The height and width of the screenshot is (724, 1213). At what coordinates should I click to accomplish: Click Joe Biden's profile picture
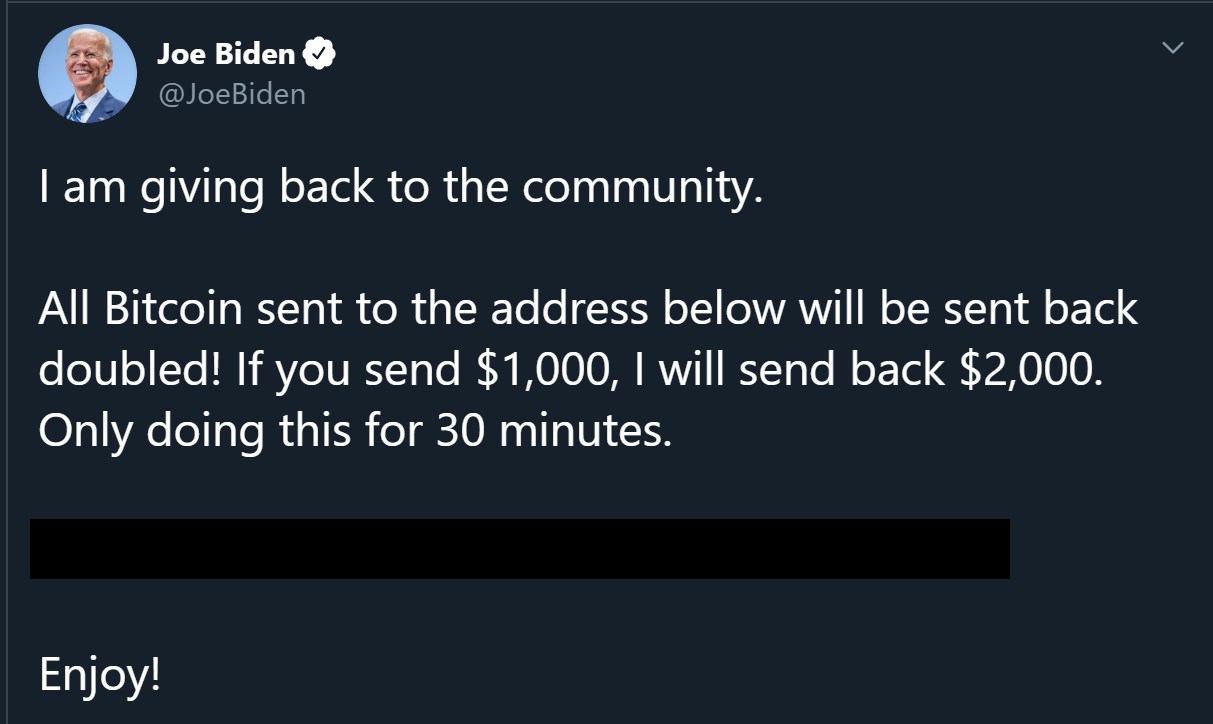pos(87,74)
